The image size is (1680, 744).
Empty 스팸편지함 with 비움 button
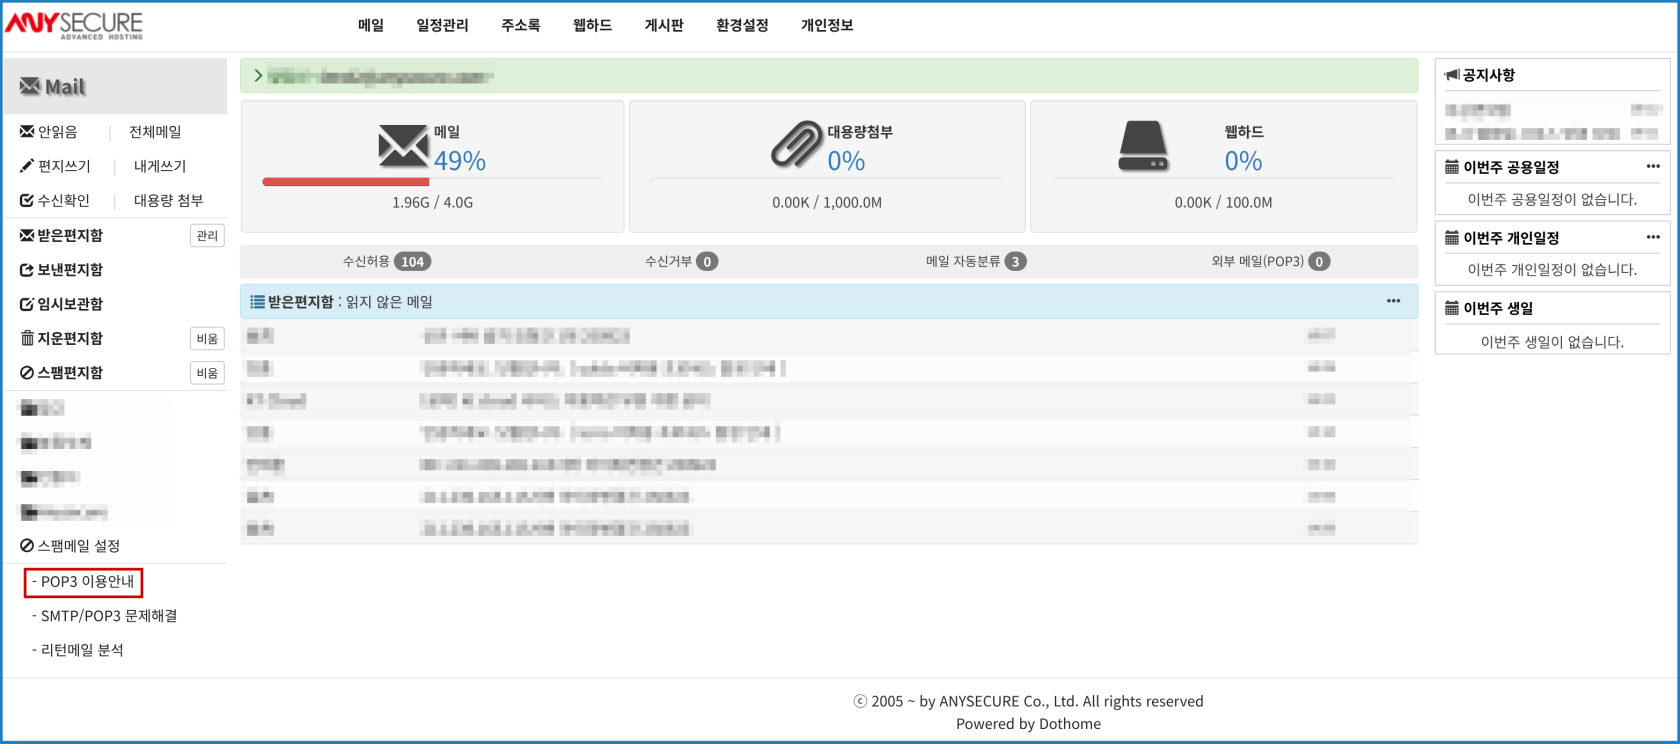(207, 373)
